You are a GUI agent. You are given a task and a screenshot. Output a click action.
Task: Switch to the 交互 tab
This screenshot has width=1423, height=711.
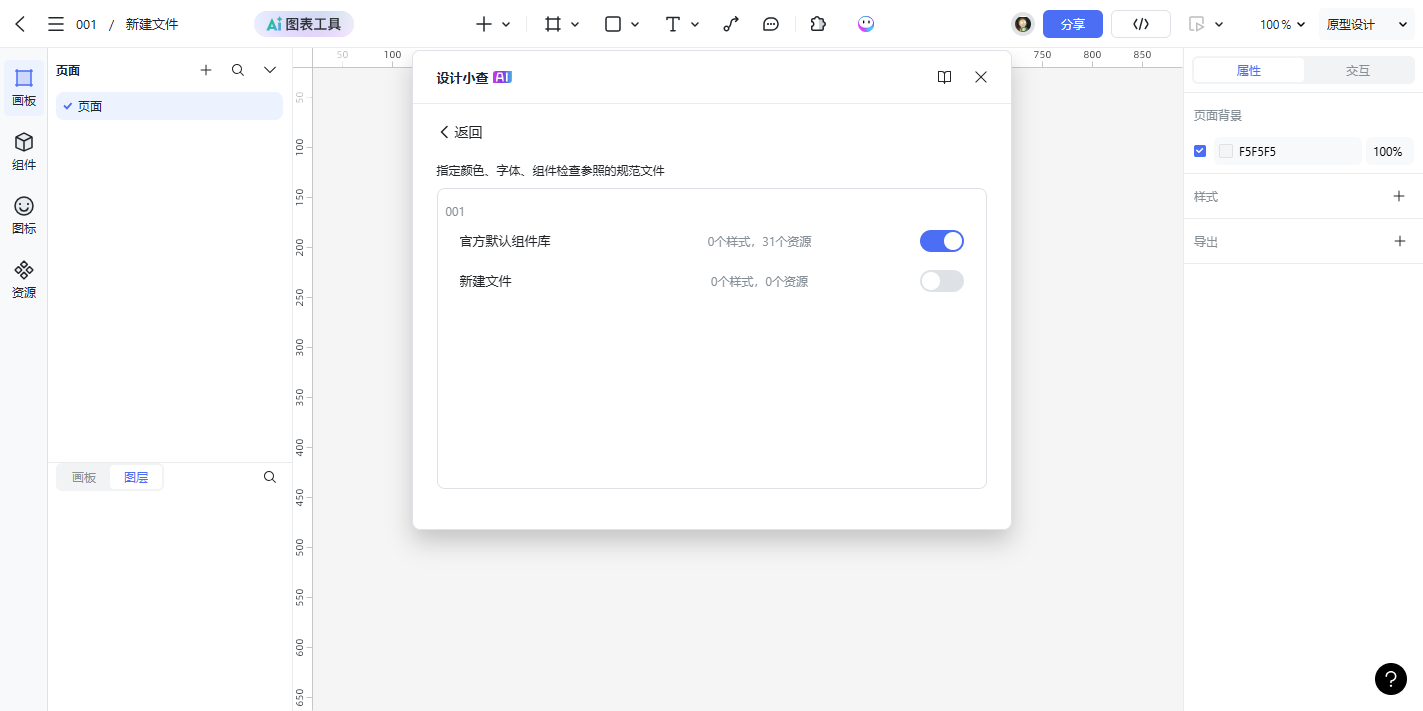1357,70
